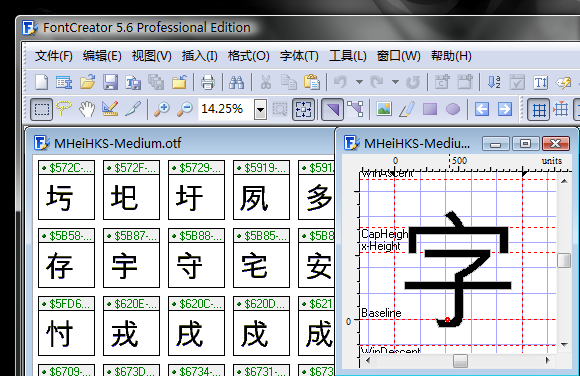
Task: Go to next glyph arrow
Action: (505, 109)
